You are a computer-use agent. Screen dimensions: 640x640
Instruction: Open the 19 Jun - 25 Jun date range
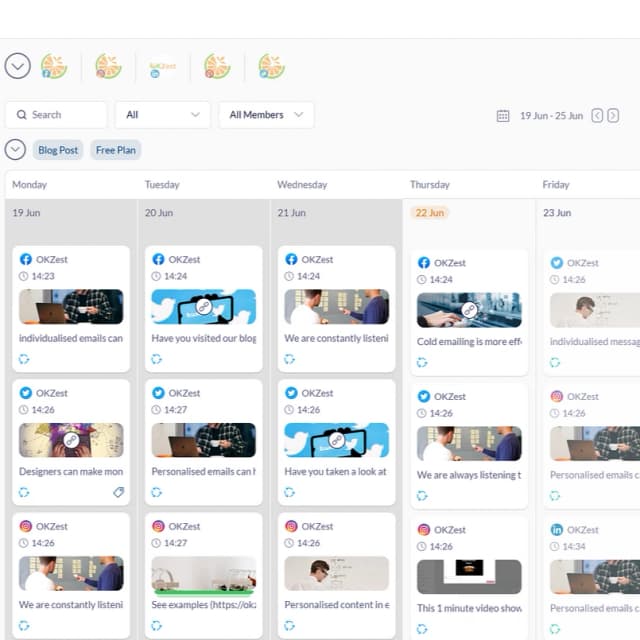tap(551, 116)
